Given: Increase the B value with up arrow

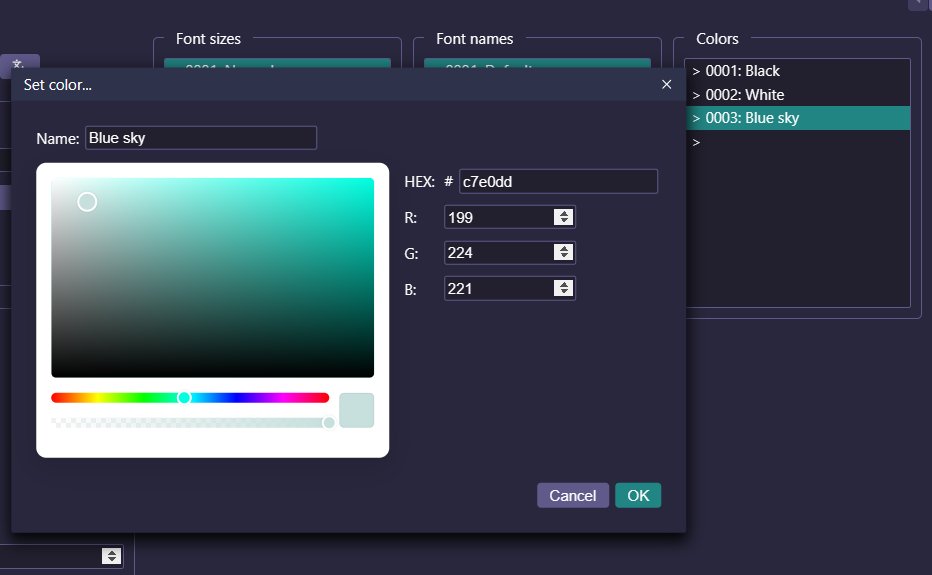Looking at the screenshot, I should click(563, 284).
